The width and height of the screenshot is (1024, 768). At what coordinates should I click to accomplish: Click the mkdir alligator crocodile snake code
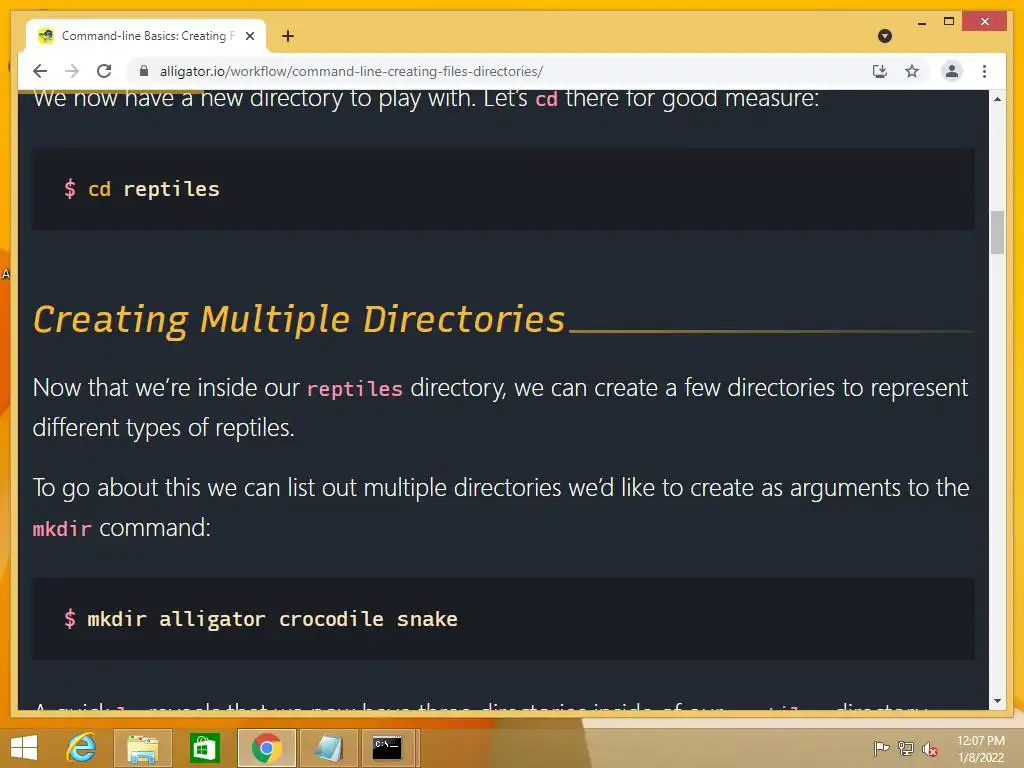pyautogui.click(x=272, y=618)
